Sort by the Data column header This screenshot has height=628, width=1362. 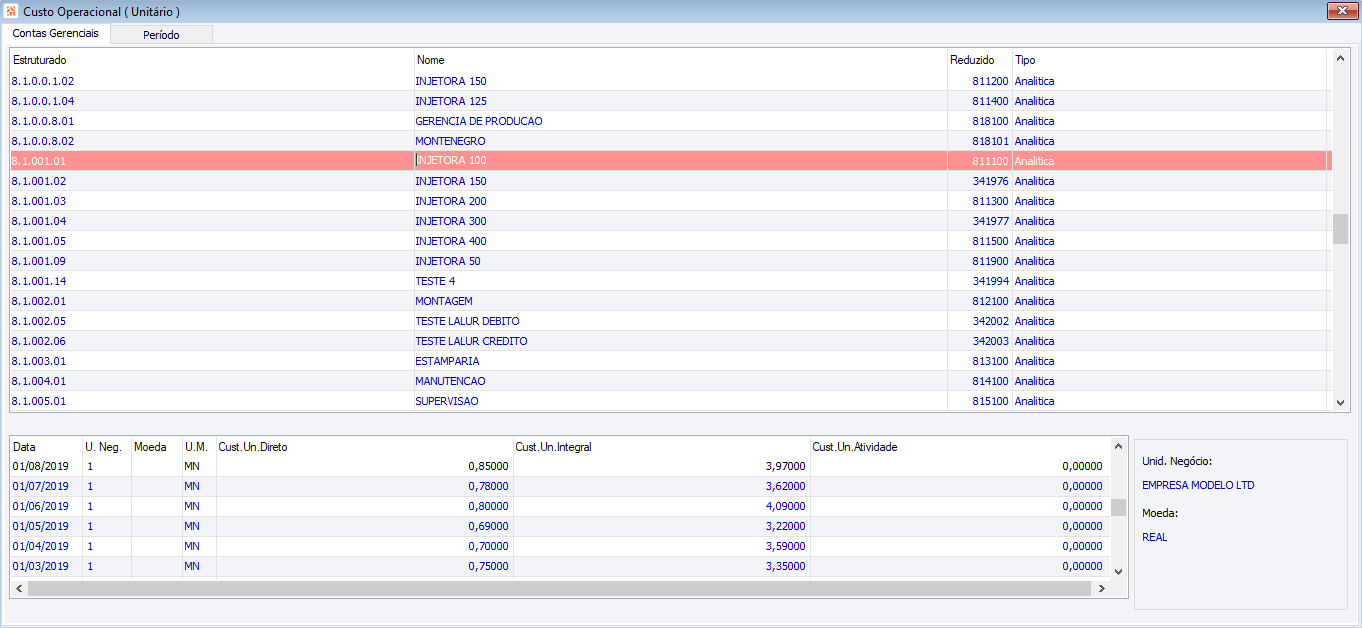click(45, 447)
